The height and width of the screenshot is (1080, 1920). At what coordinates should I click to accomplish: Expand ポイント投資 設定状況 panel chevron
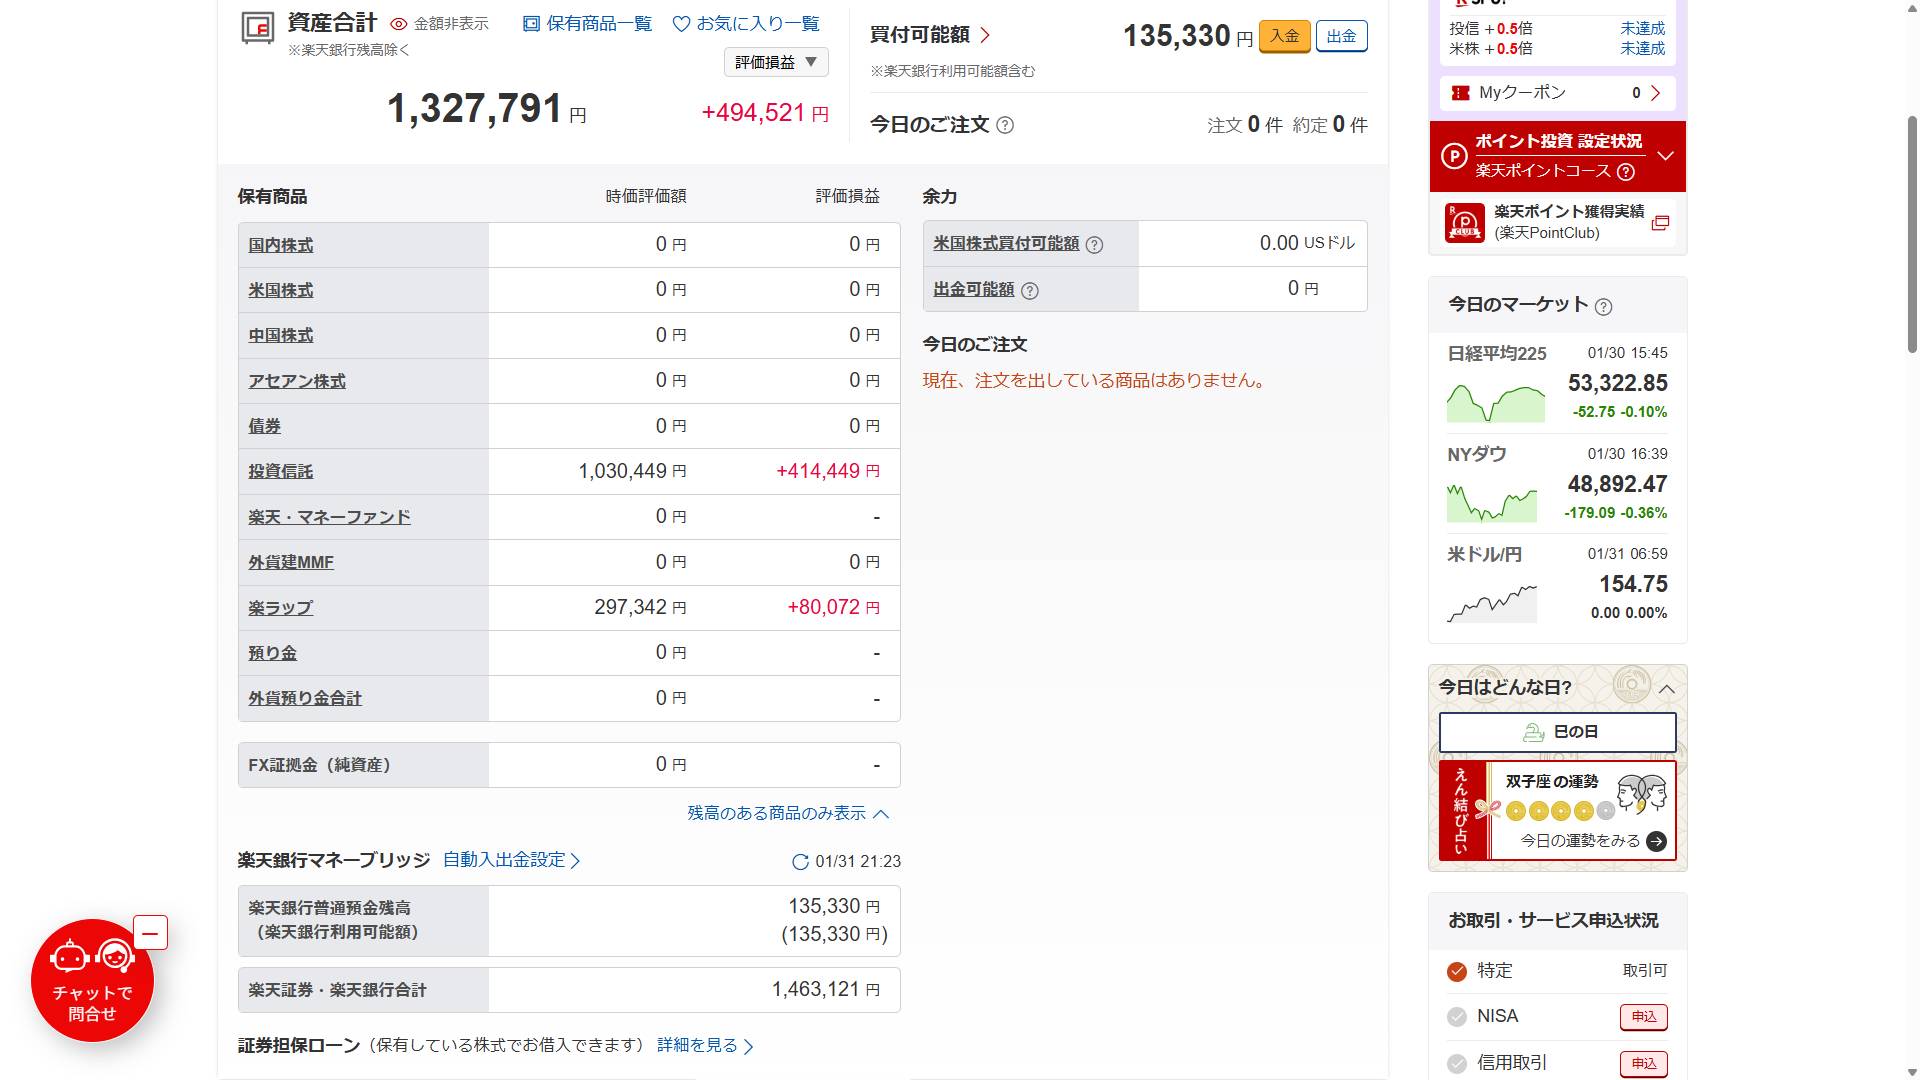tap(1665, 156)
